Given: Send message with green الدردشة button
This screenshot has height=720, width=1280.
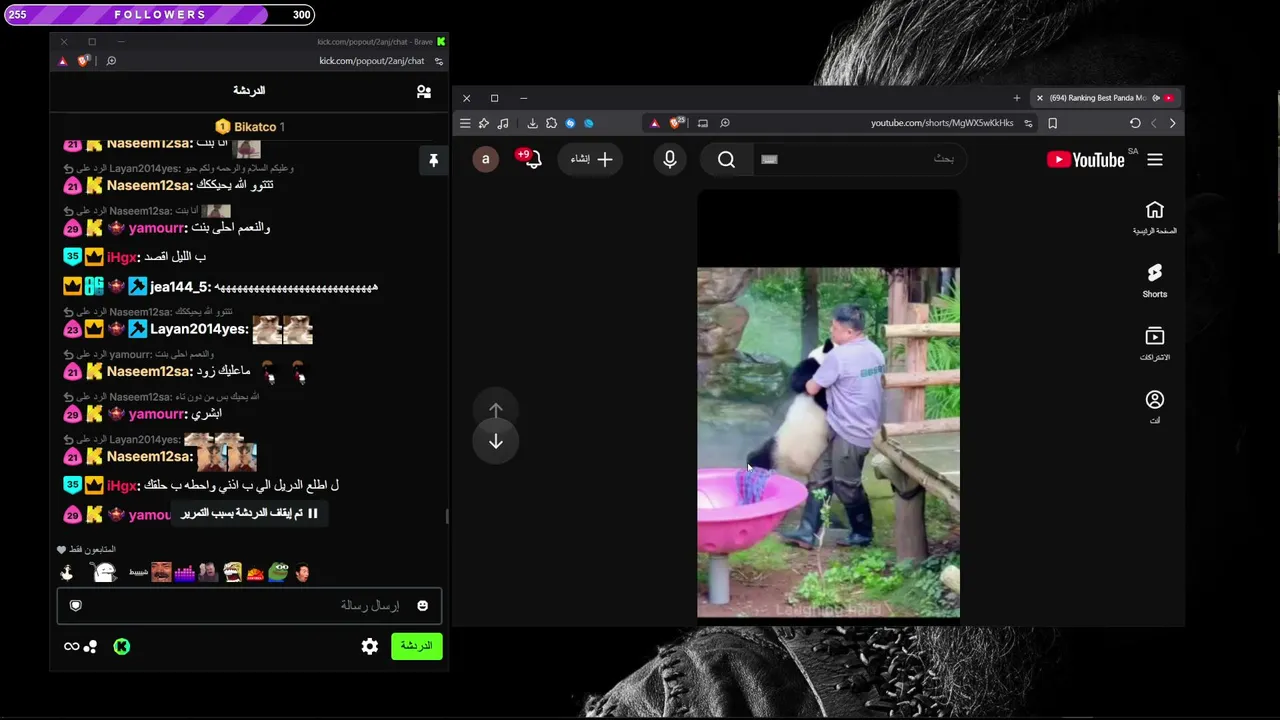Looking at the screenshot, I should 416,646.
